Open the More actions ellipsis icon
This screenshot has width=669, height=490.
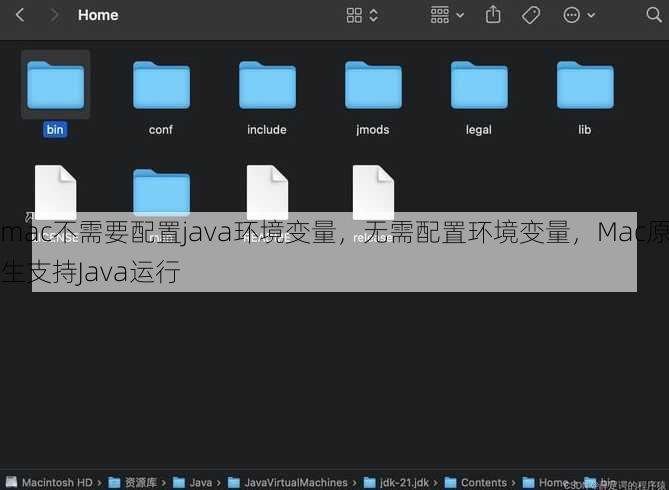pos(571,15)
